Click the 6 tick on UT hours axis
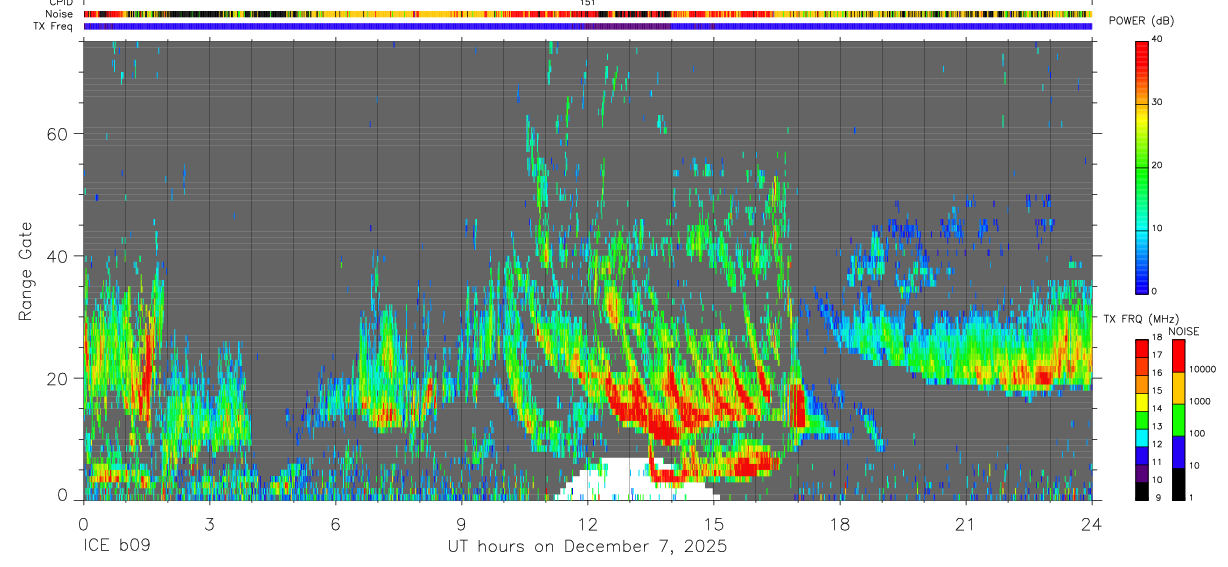Viewport: 1228px width, 567px height. click(x=335, y=524)
